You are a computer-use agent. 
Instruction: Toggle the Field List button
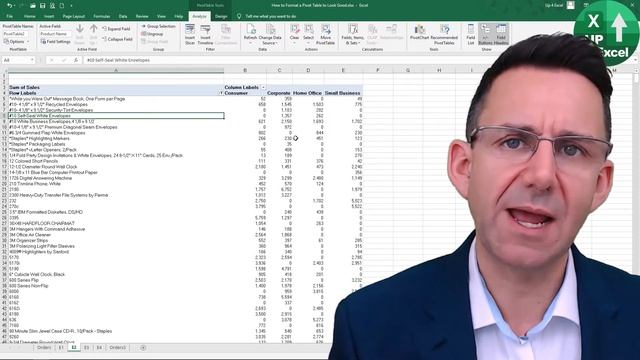point(471,35)
